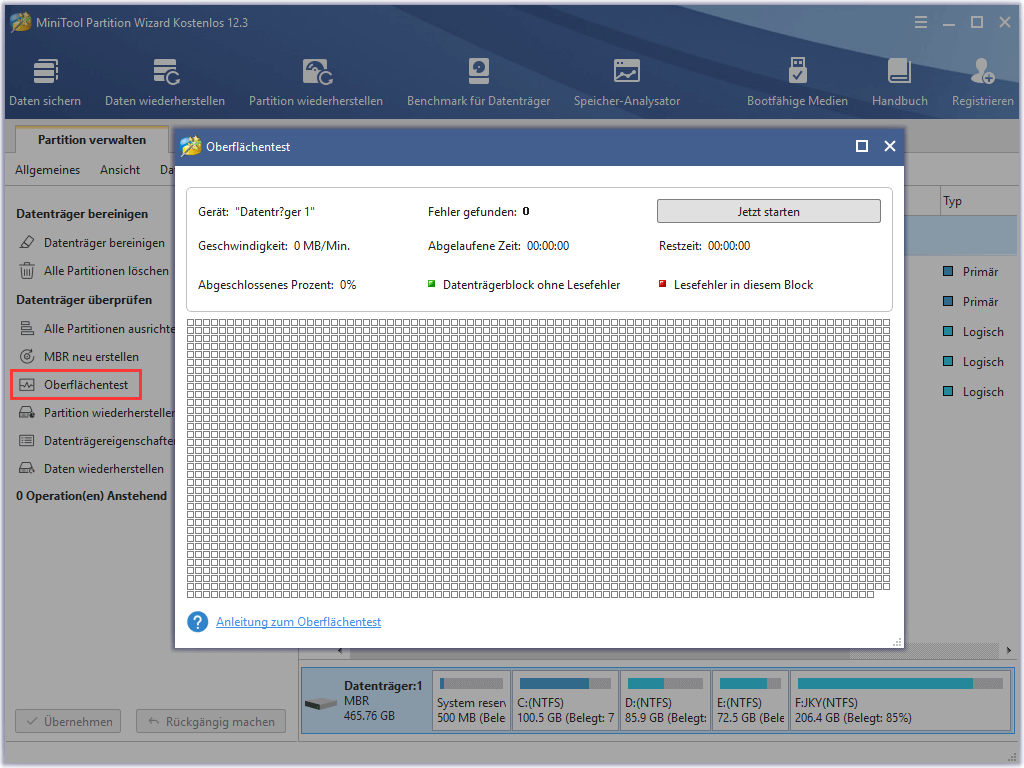Launch Daten wiederherstellen from the top toolbar
The height and width of the screenshot is (768, 1024).
[165, 82]
